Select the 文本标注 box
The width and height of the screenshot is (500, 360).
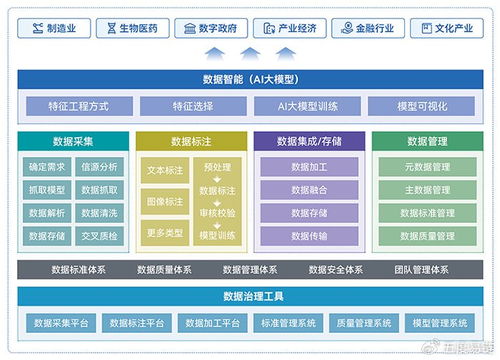tap(165, 170)
